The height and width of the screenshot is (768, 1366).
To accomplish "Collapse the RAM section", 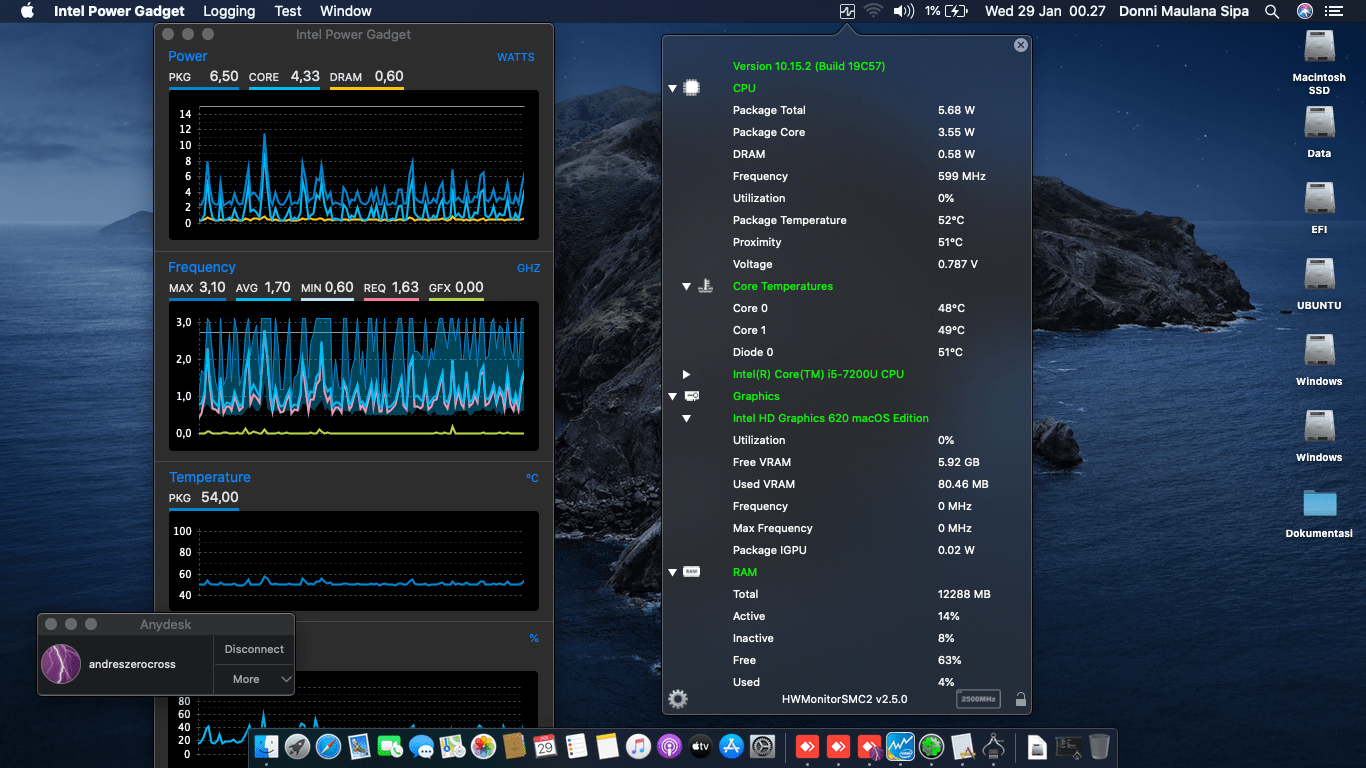I will [x=673, y=572].
